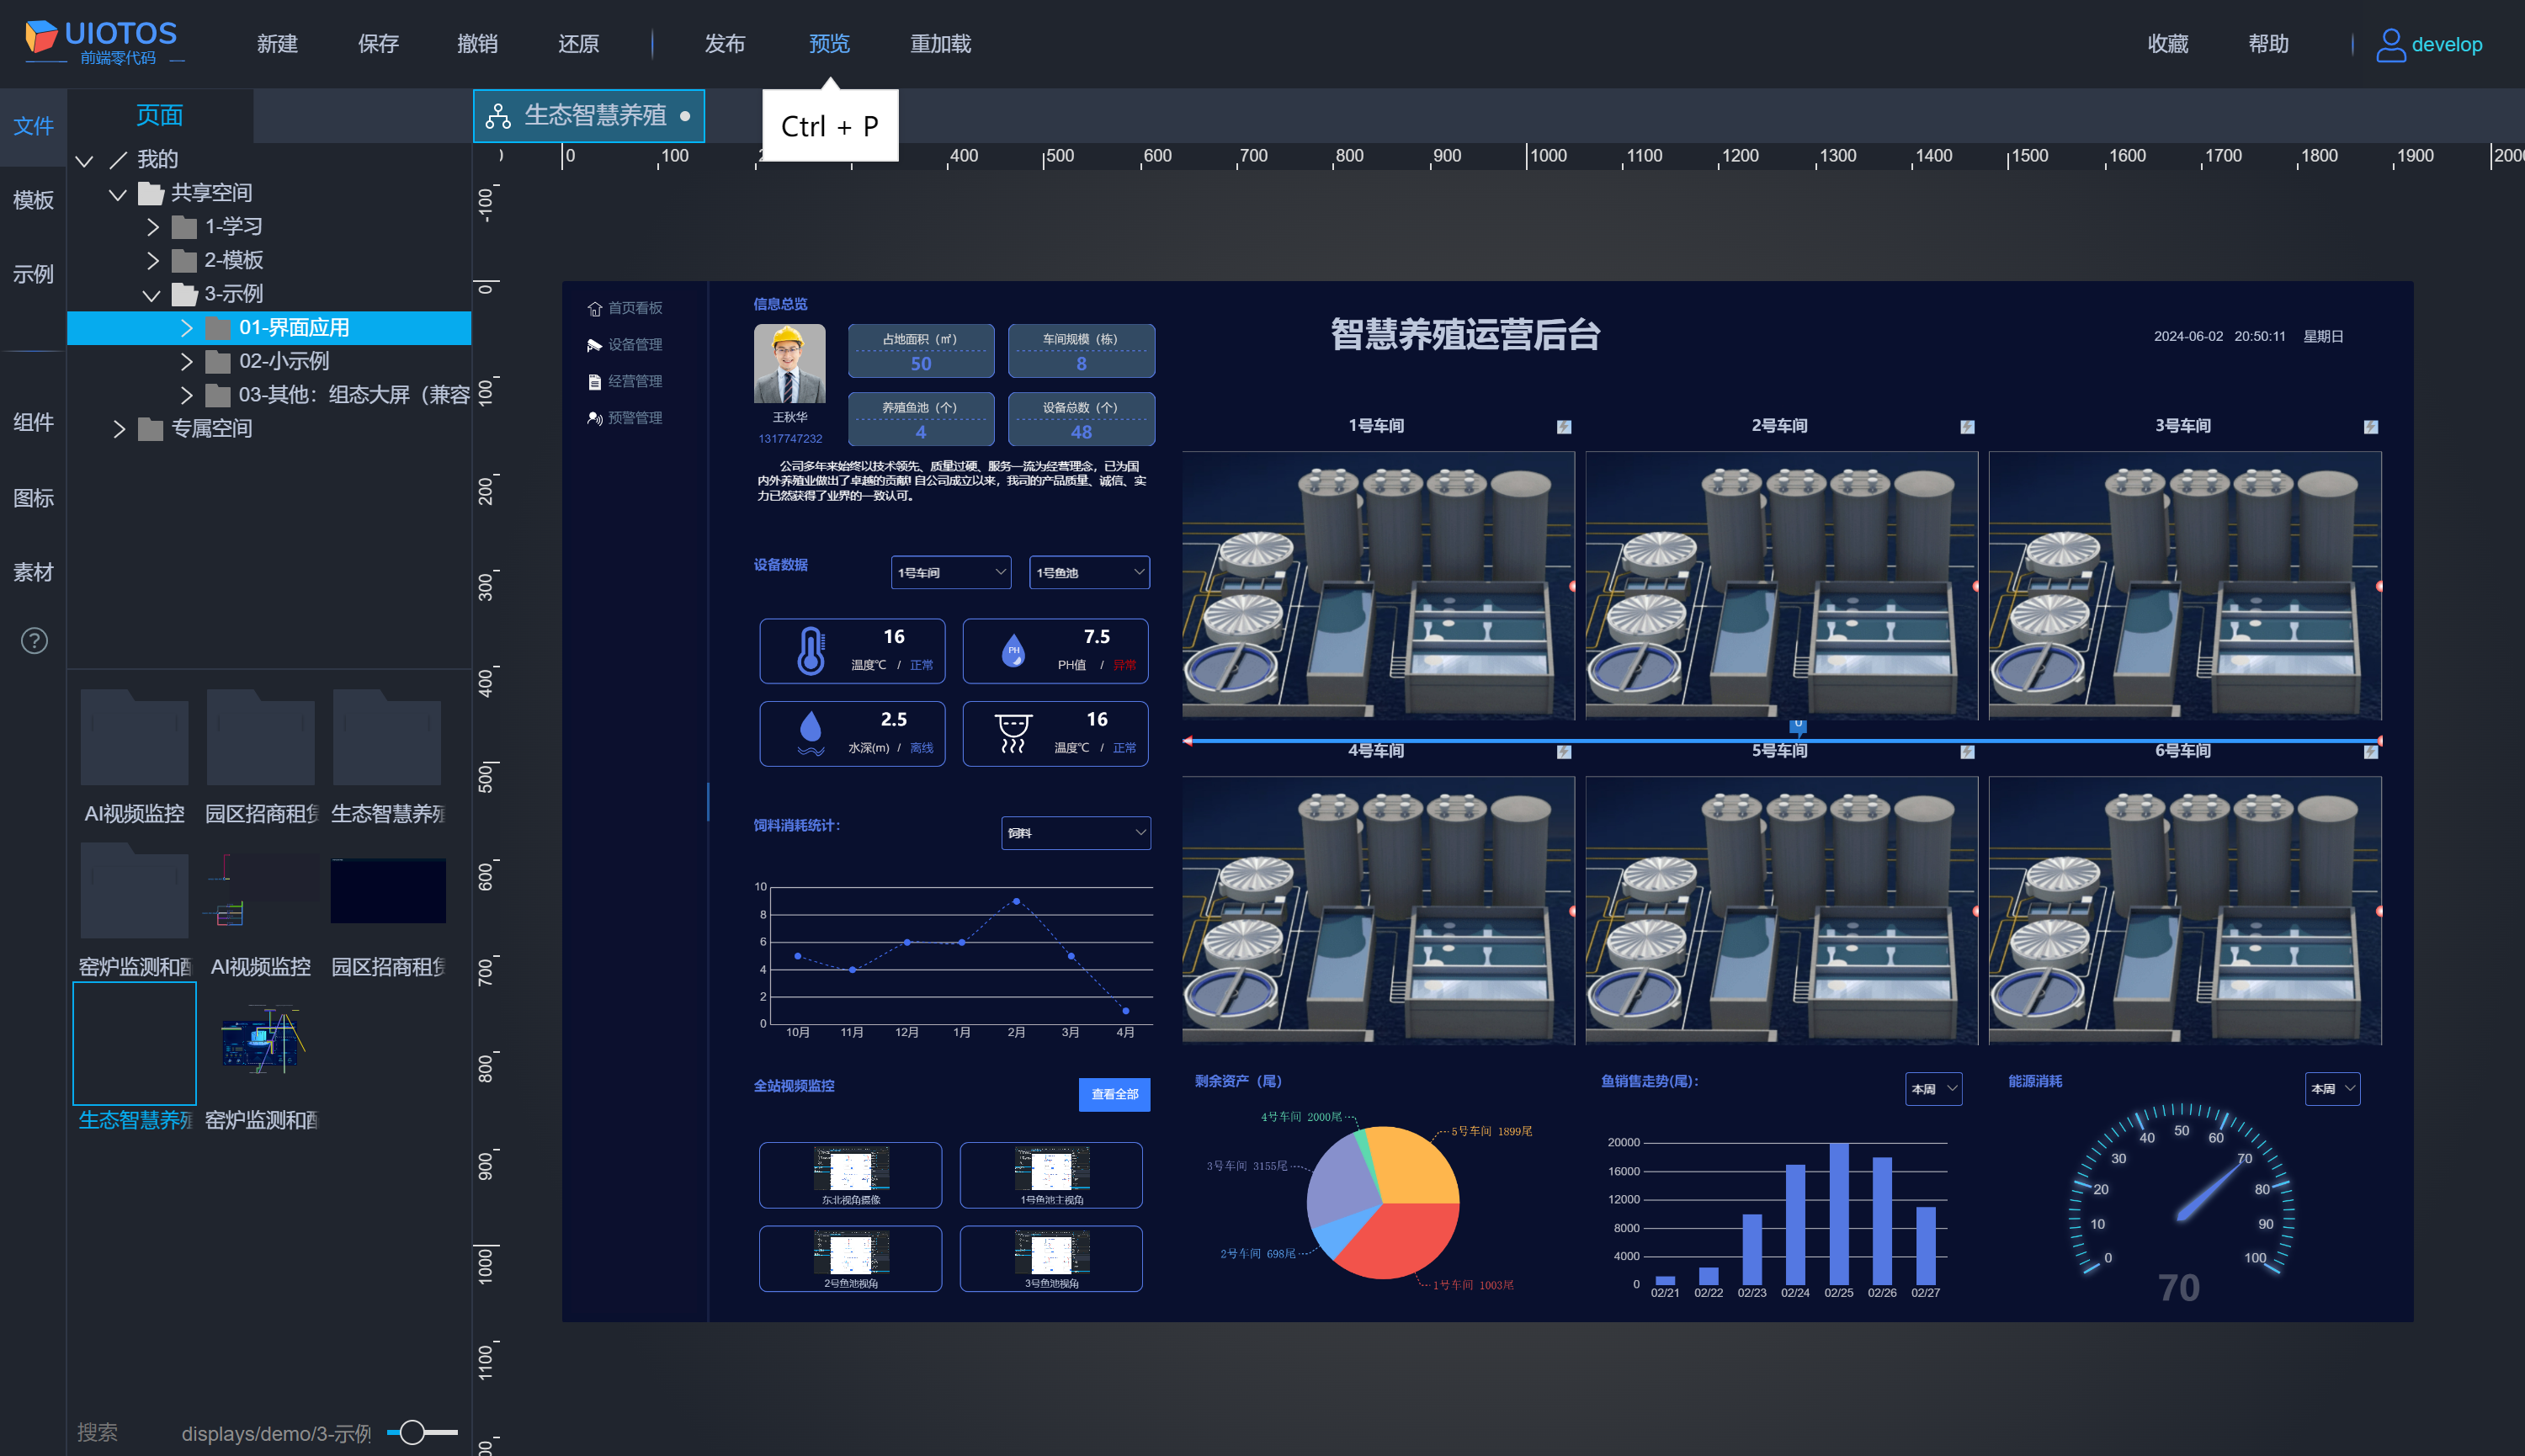Collapse the 共享空间 folder
The height and width of the screenshot is (1456, 2525).
[x=118, y=193]
